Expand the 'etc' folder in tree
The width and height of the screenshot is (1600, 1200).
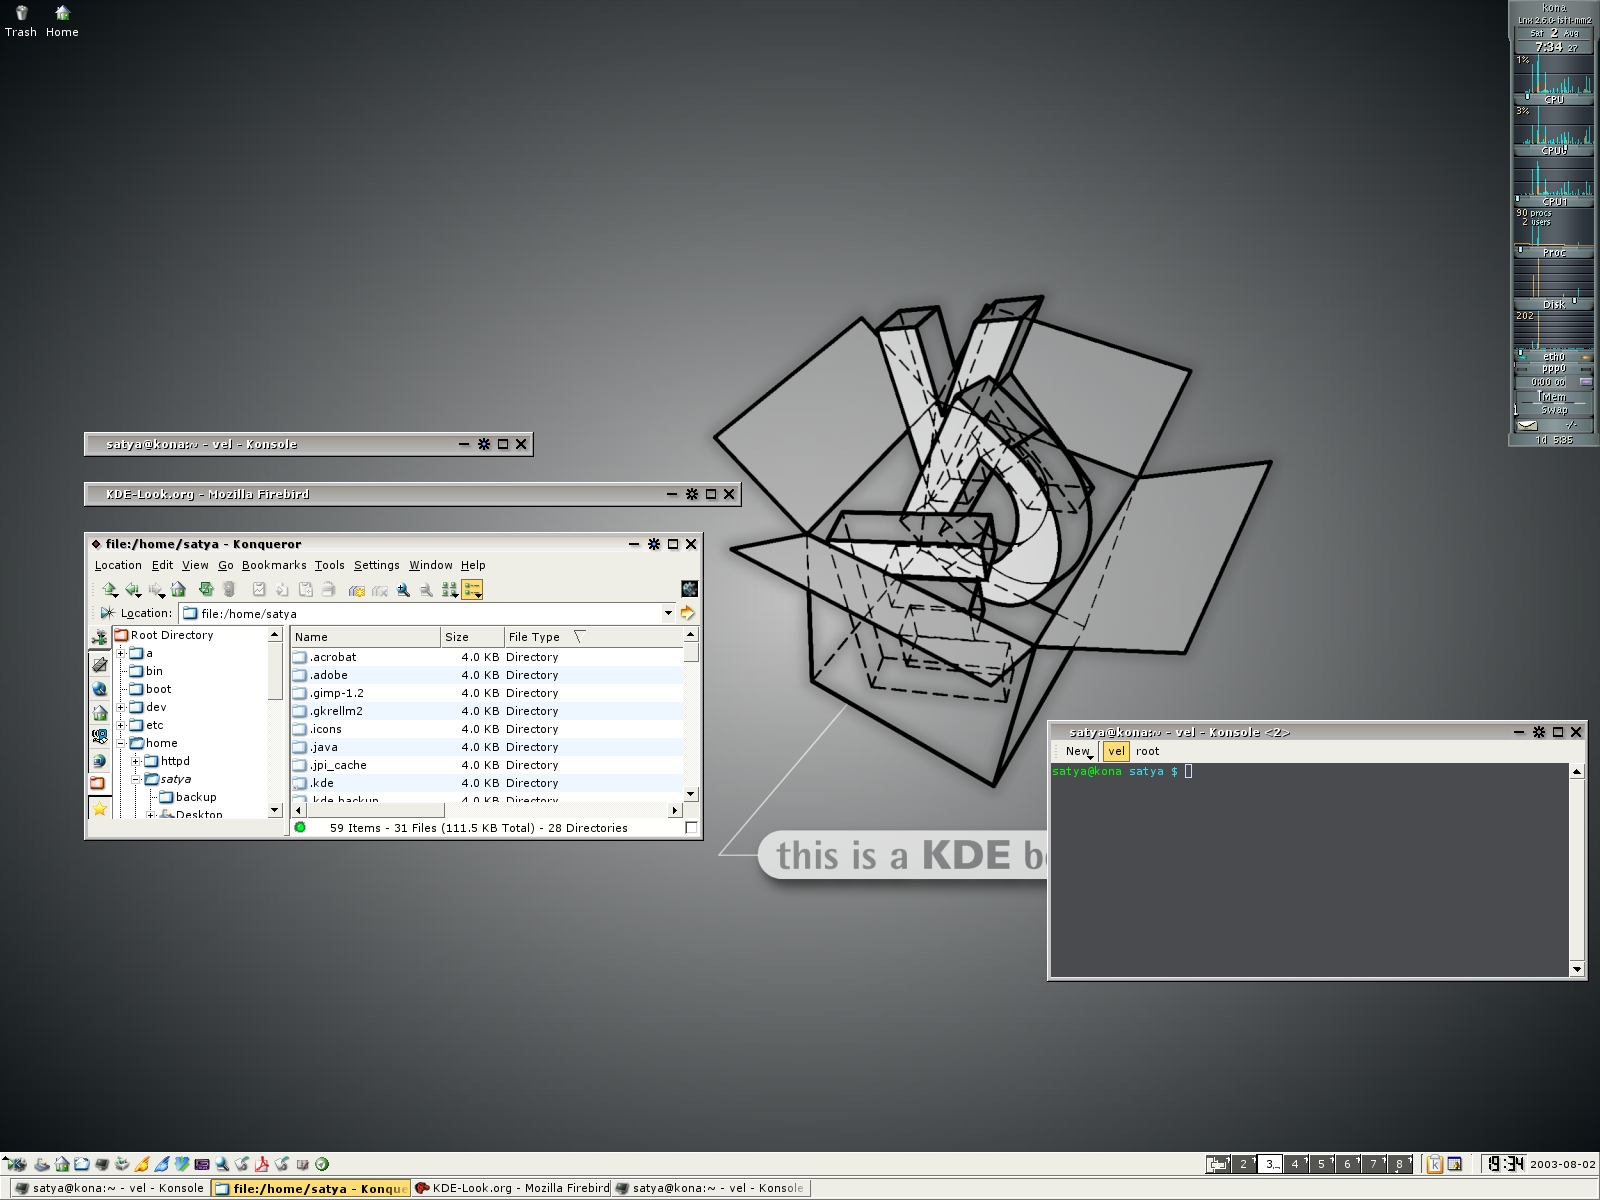click(121, 725)
